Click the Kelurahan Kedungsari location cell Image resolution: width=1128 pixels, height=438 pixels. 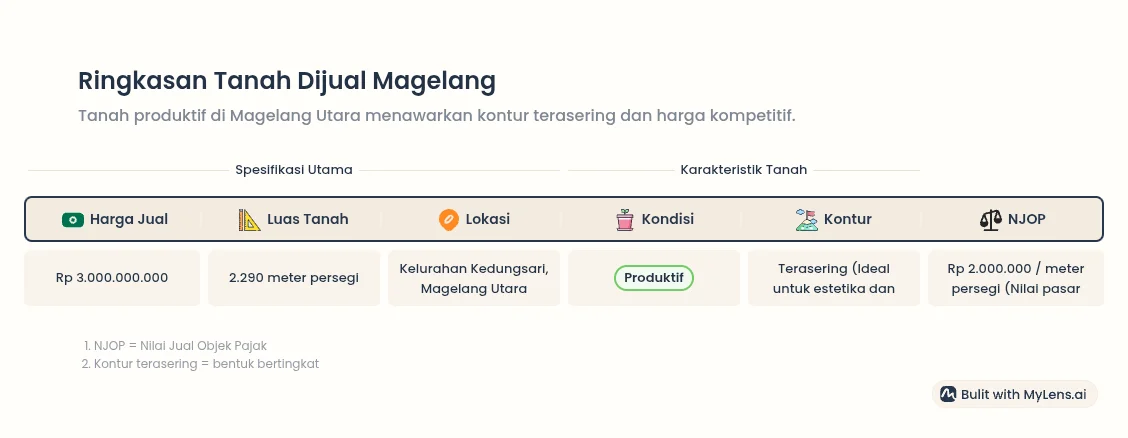point(474,278)
